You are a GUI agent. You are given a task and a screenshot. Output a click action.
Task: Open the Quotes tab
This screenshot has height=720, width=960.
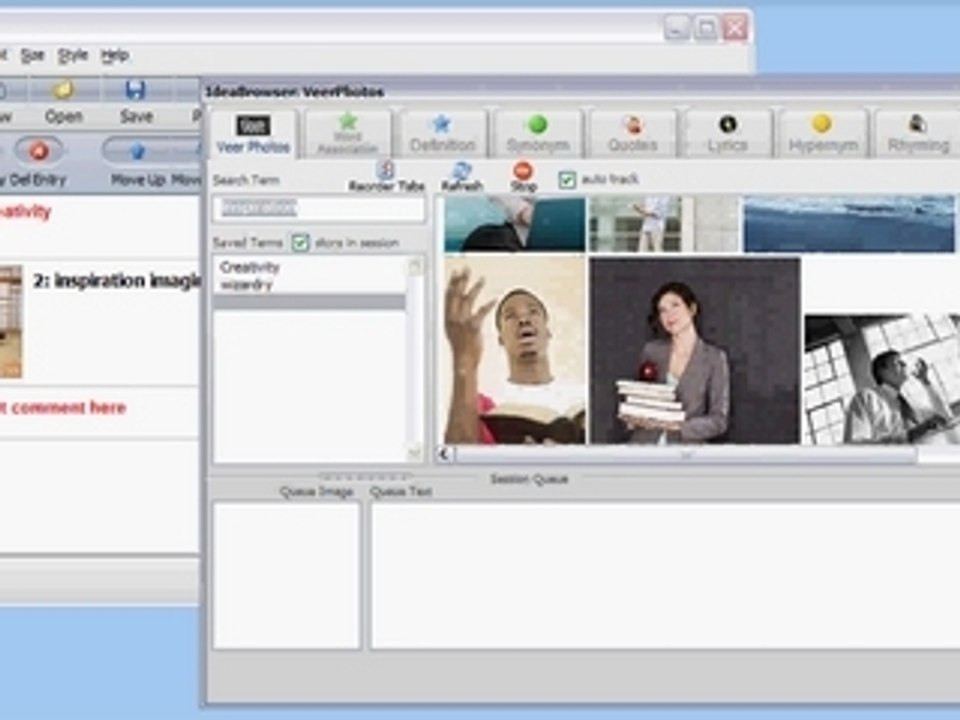(632, 134)
